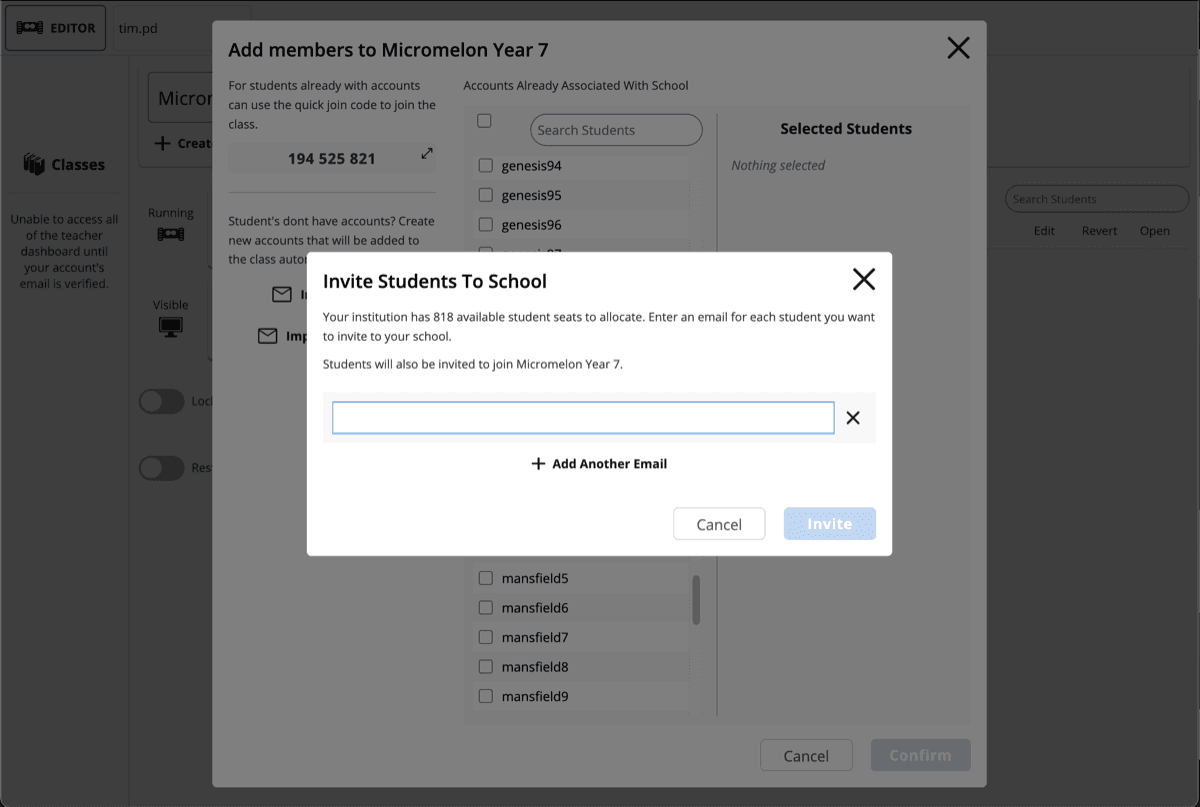Click the upper envelope Invite icon
1200x807 pixels.
click(283, 294)
